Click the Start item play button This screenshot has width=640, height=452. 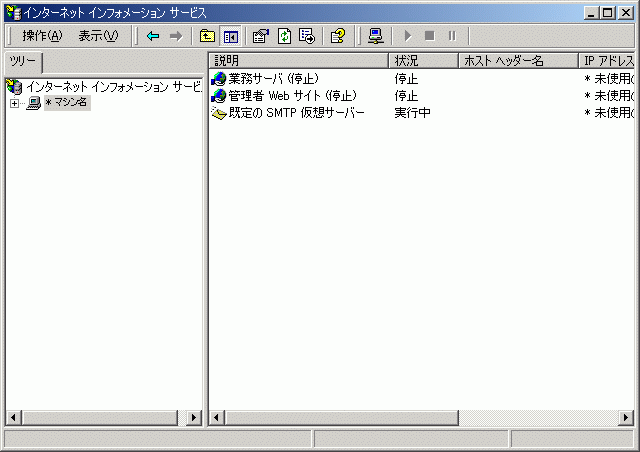(407, 36)
